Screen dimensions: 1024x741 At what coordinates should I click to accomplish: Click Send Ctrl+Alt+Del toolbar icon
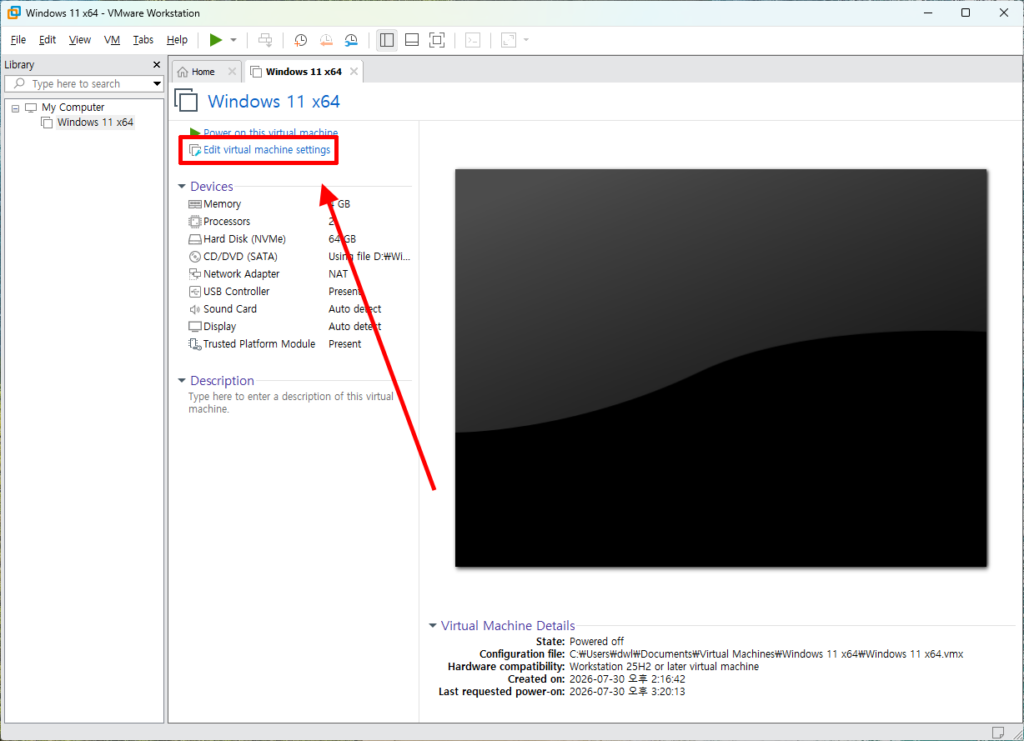[x=265, y=40]
